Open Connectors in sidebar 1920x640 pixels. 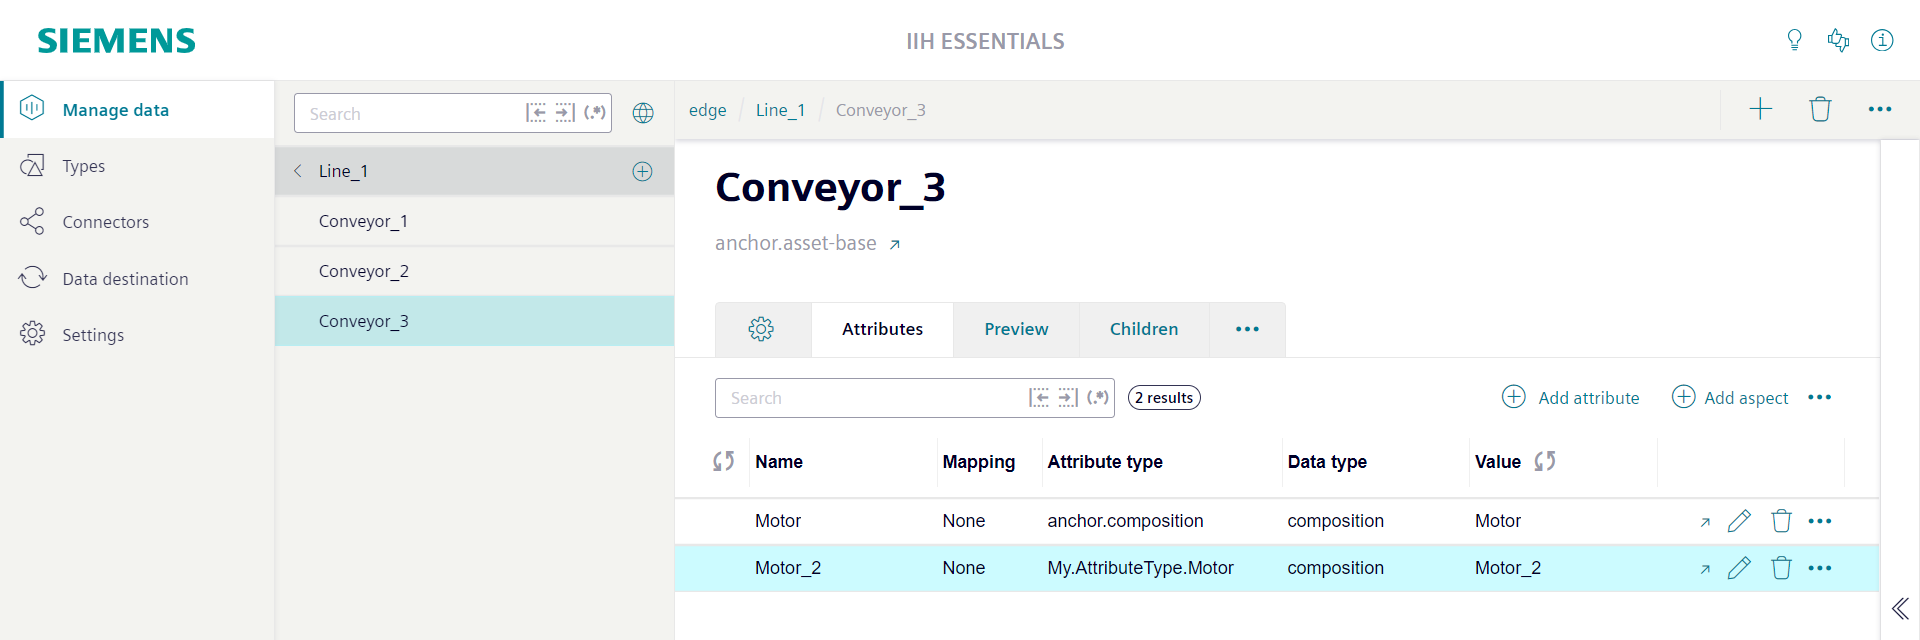click(138, 222)
